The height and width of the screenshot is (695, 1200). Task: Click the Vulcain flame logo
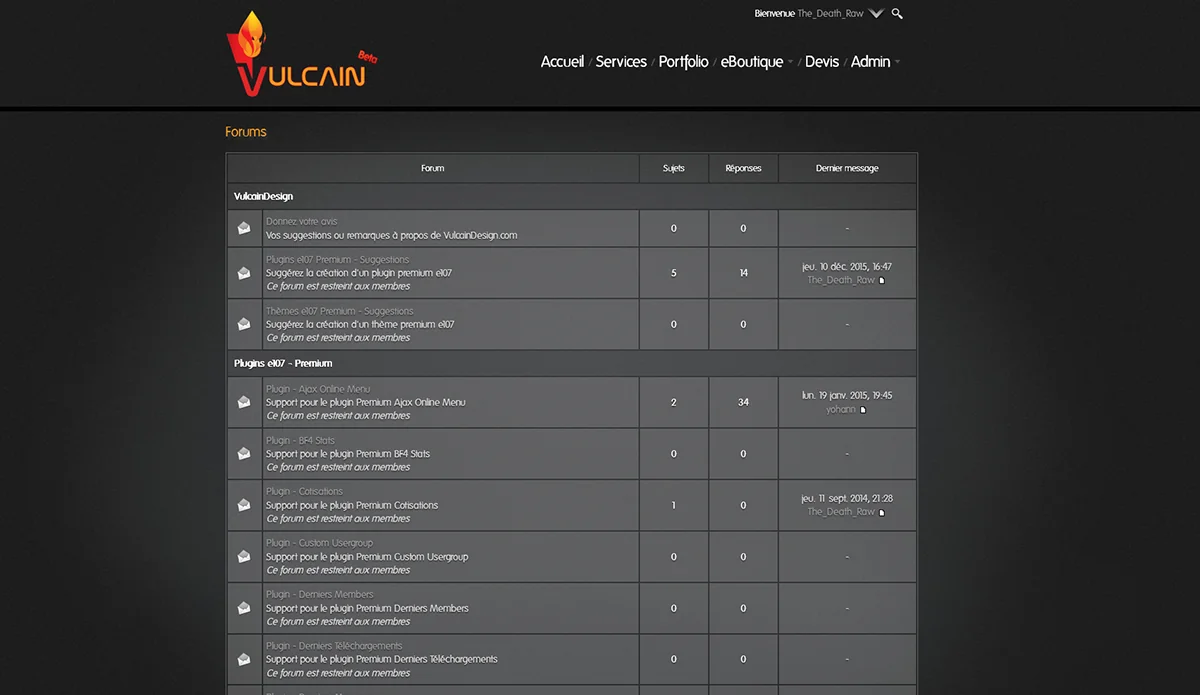click(300, 55)
